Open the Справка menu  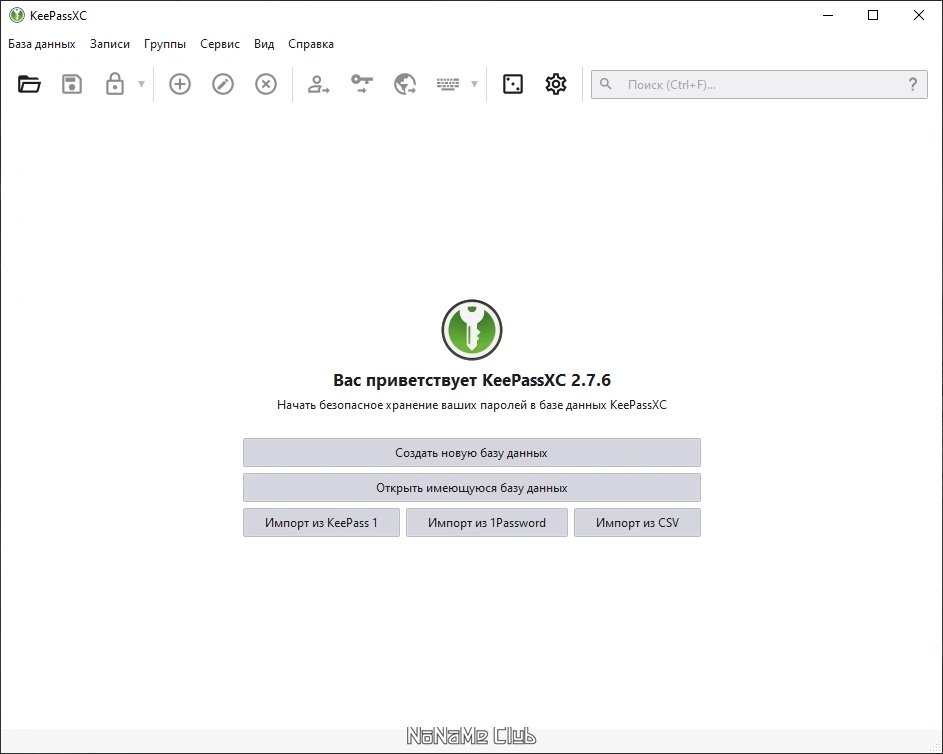311,44
